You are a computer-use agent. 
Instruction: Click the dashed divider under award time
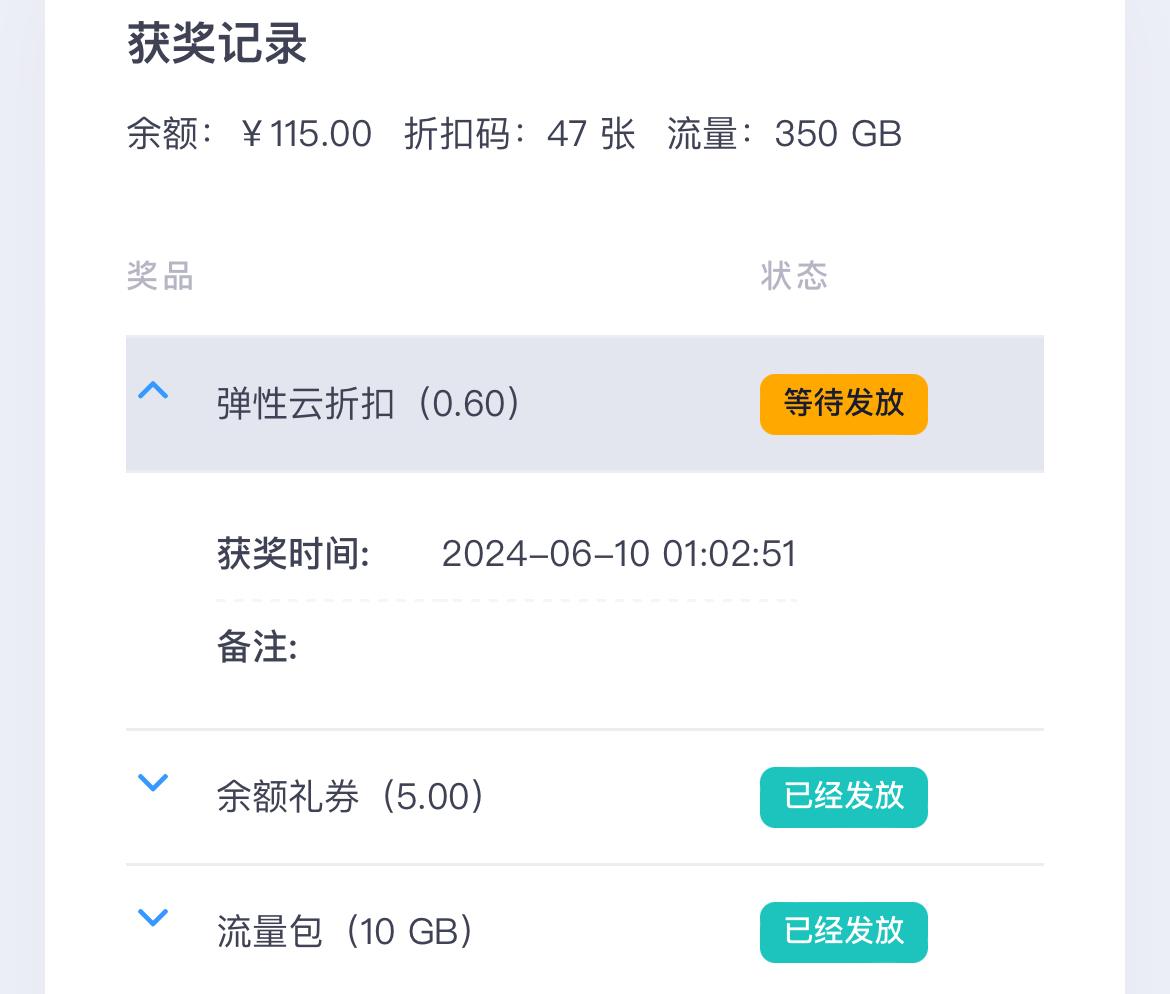(x=506, y=601)
